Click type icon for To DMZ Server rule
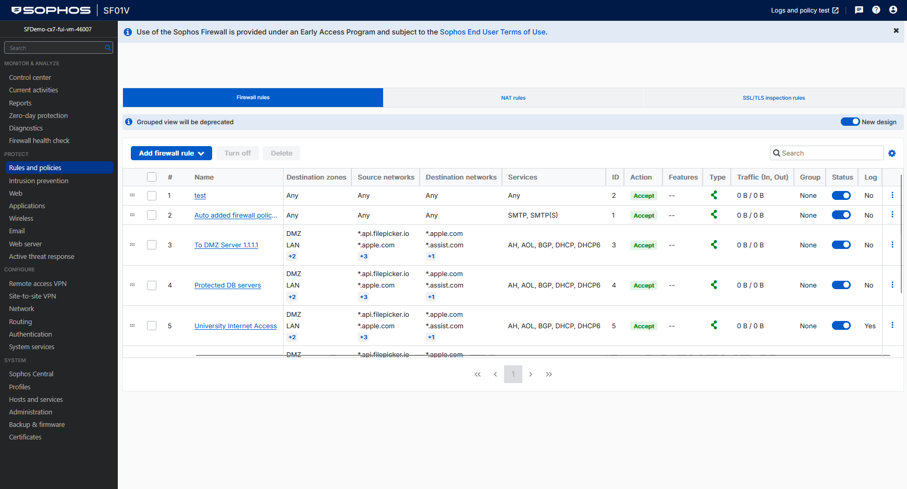 click(714, 245)
